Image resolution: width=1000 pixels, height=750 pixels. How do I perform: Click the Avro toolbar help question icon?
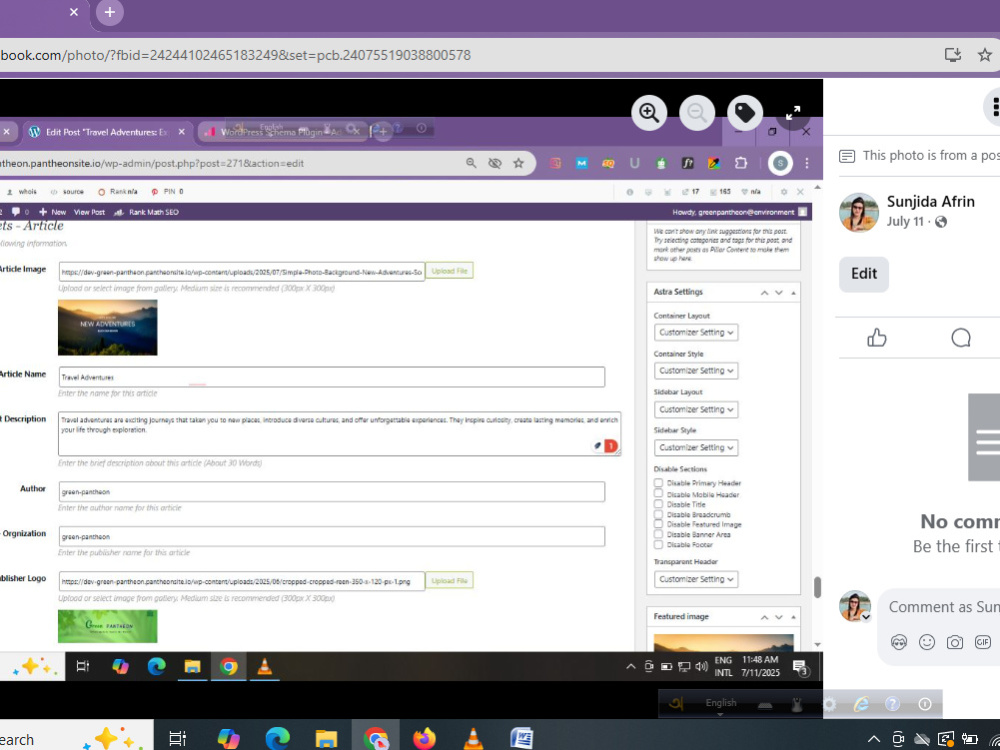[892, 704]
